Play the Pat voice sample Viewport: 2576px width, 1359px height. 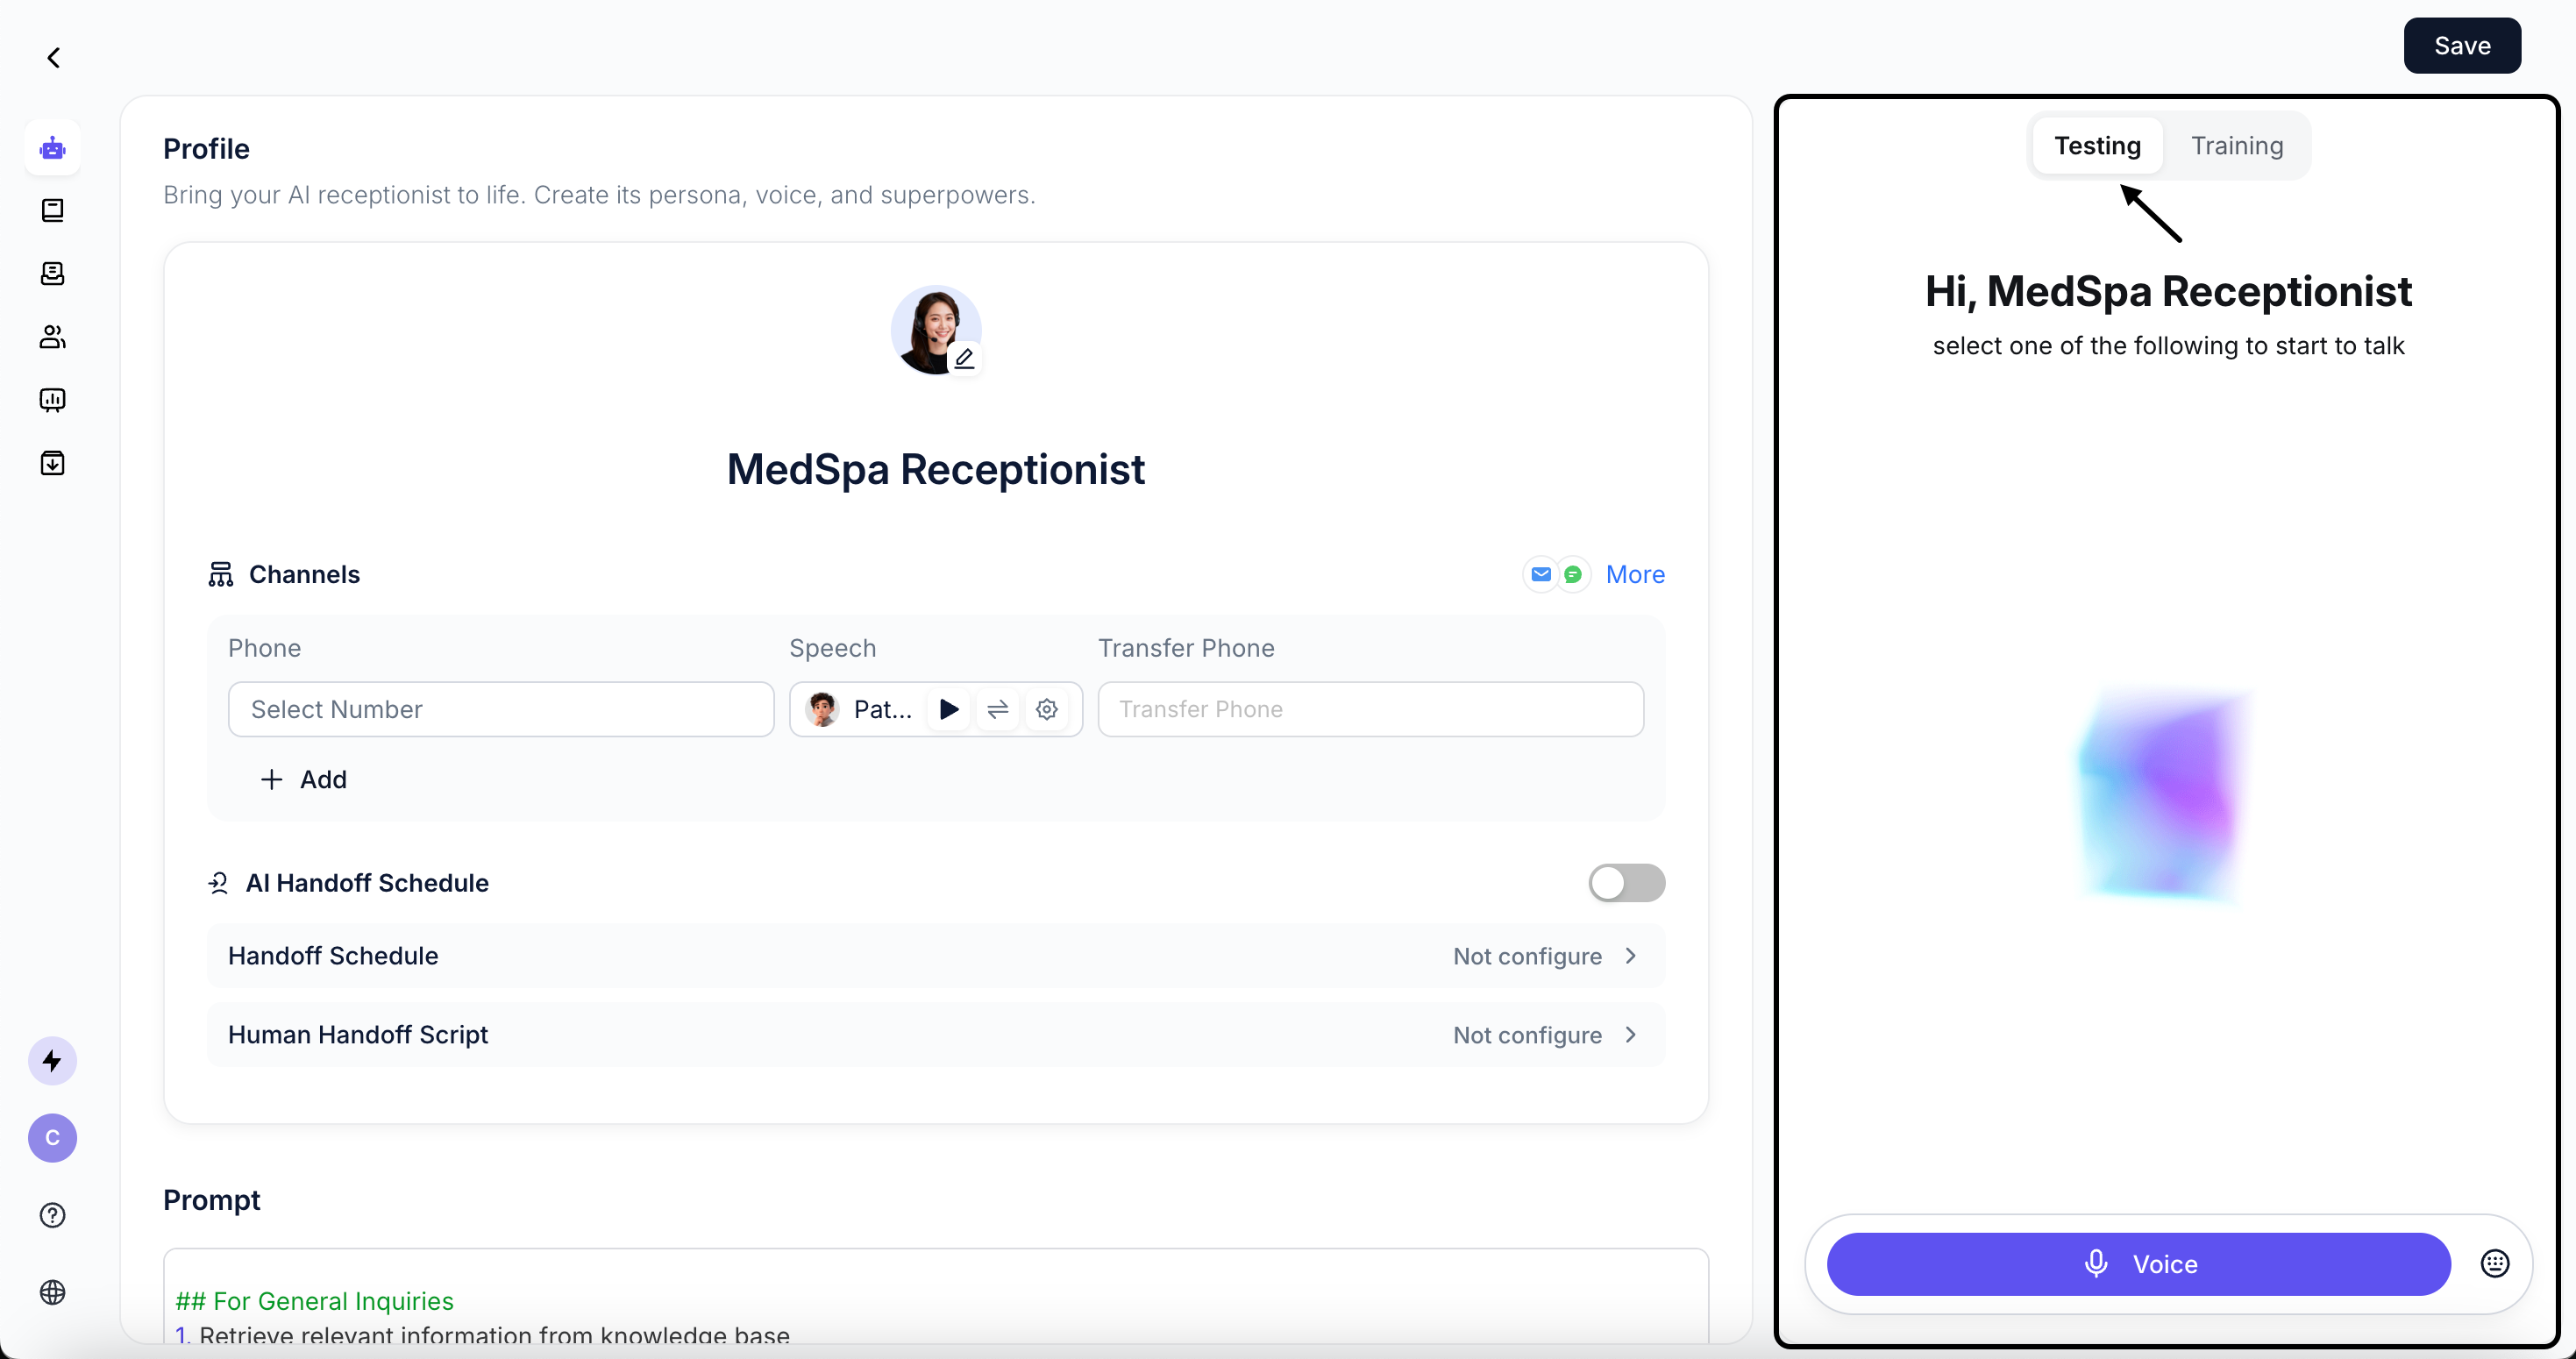pos(949,709)
